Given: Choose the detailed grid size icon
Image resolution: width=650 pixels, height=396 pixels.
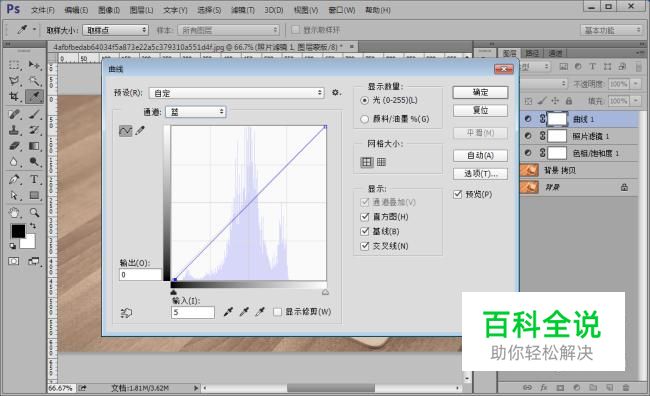Looking at the screenshot, I should point(381,162).
